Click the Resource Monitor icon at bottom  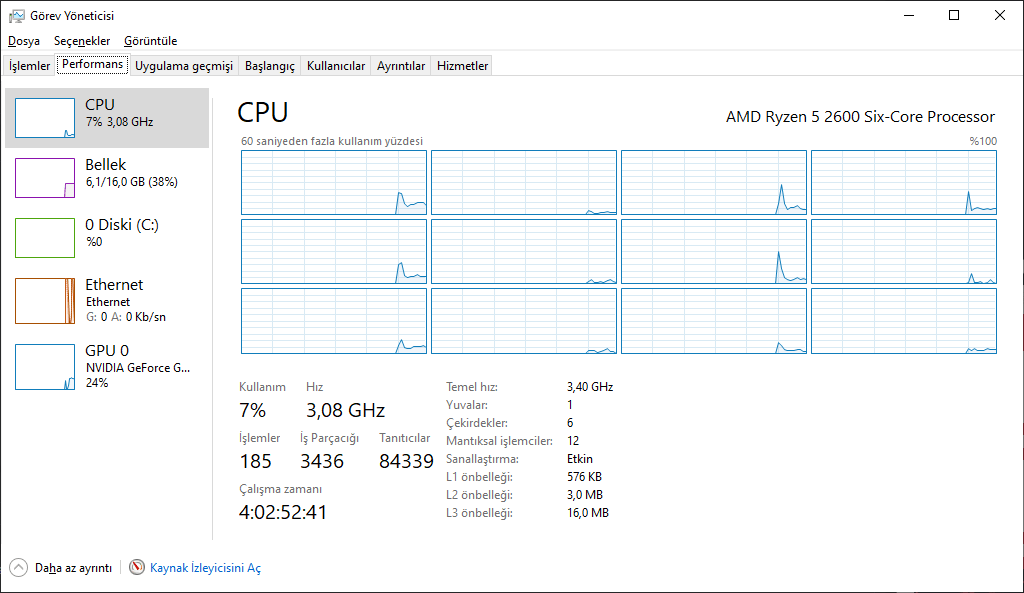(x=136, y=567)
